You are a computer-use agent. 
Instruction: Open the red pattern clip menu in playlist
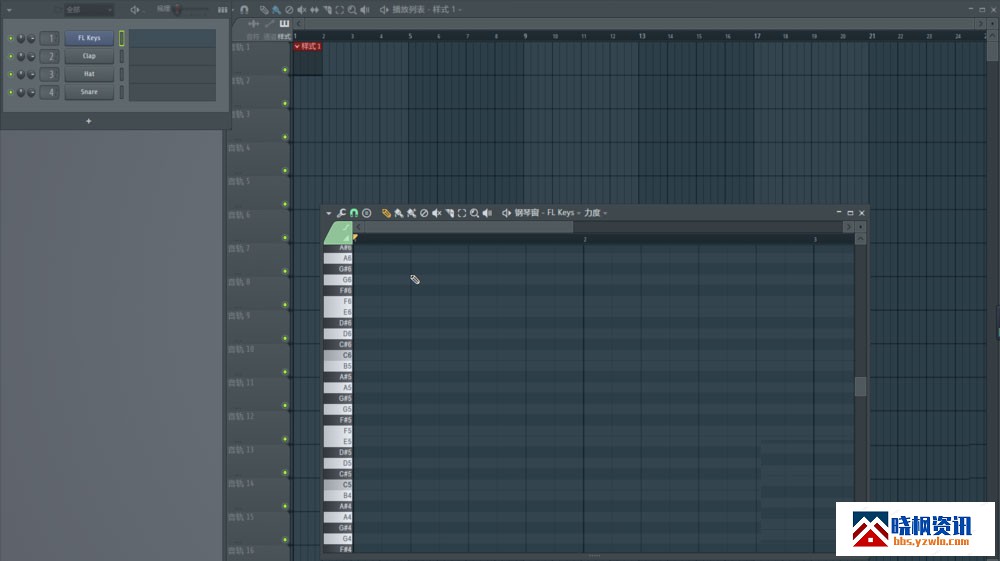[297, 47]
